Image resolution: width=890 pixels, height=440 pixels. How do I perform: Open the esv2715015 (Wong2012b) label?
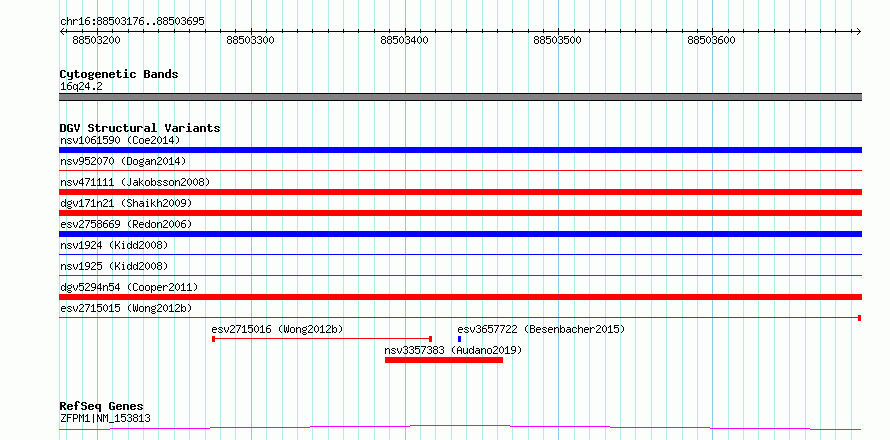click(125, 308)
